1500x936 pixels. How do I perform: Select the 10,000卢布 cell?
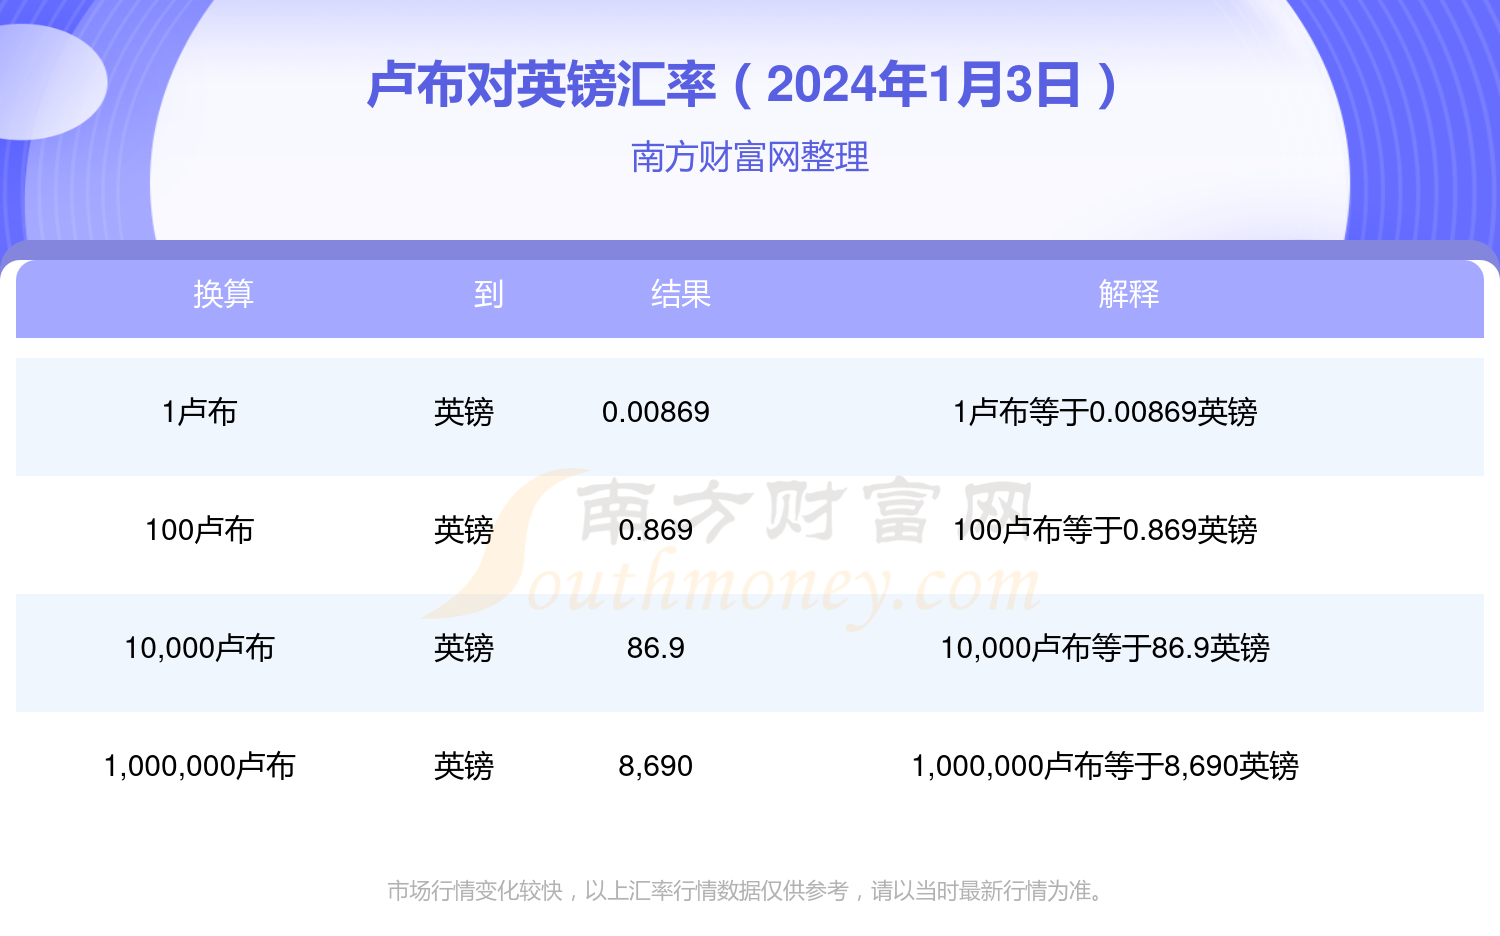tap(199, 648)
